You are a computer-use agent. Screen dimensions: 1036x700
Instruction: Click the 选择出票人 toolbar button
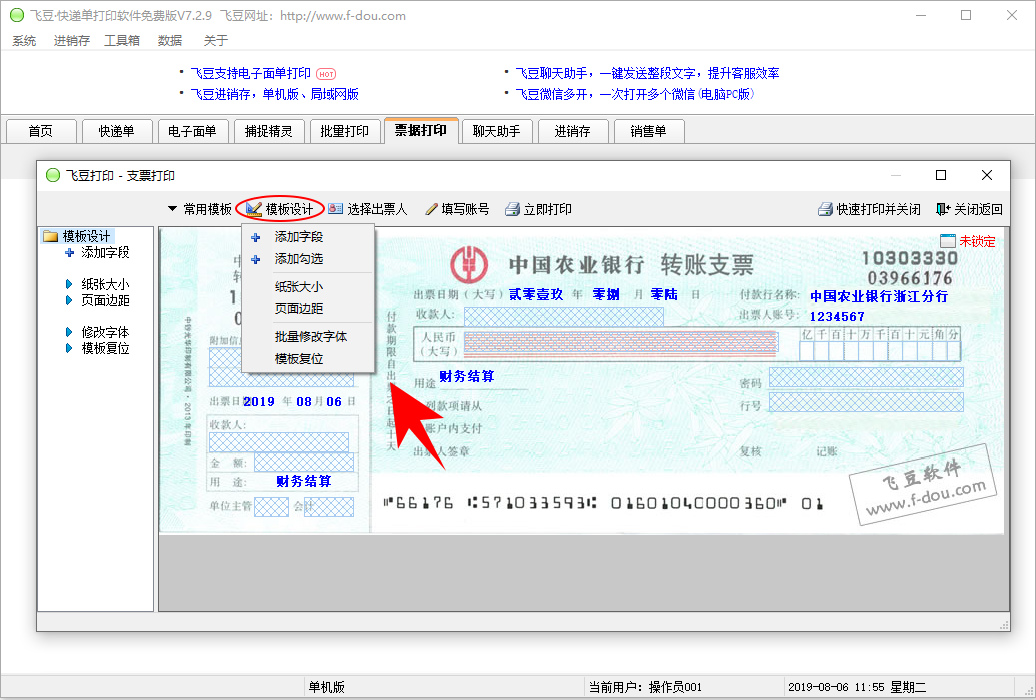coord(368,209)
